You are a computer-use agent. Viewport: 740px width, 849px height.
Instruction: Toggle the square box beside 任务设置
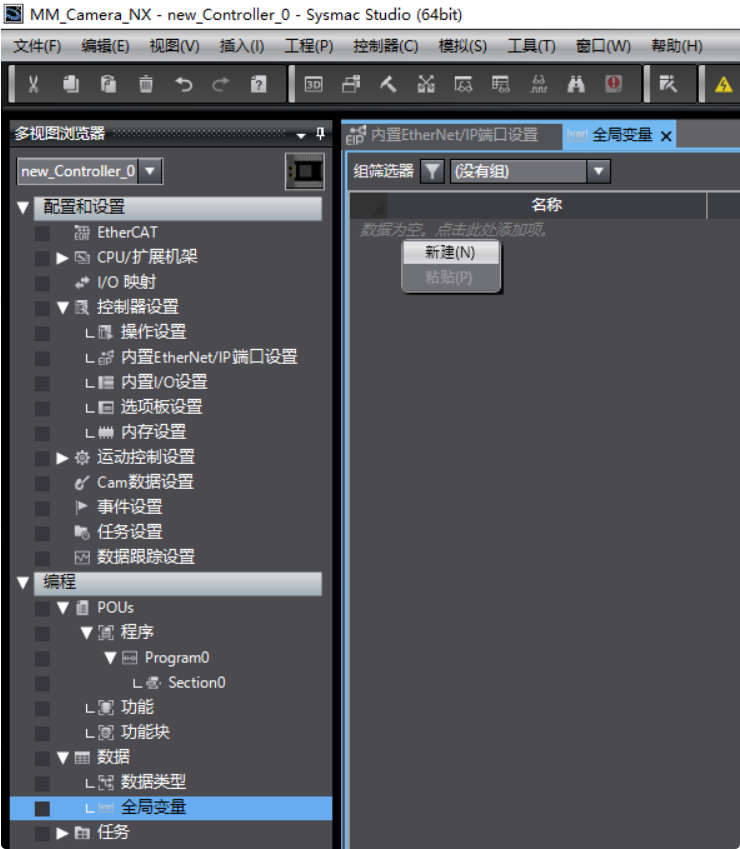[x=42, y=533]
